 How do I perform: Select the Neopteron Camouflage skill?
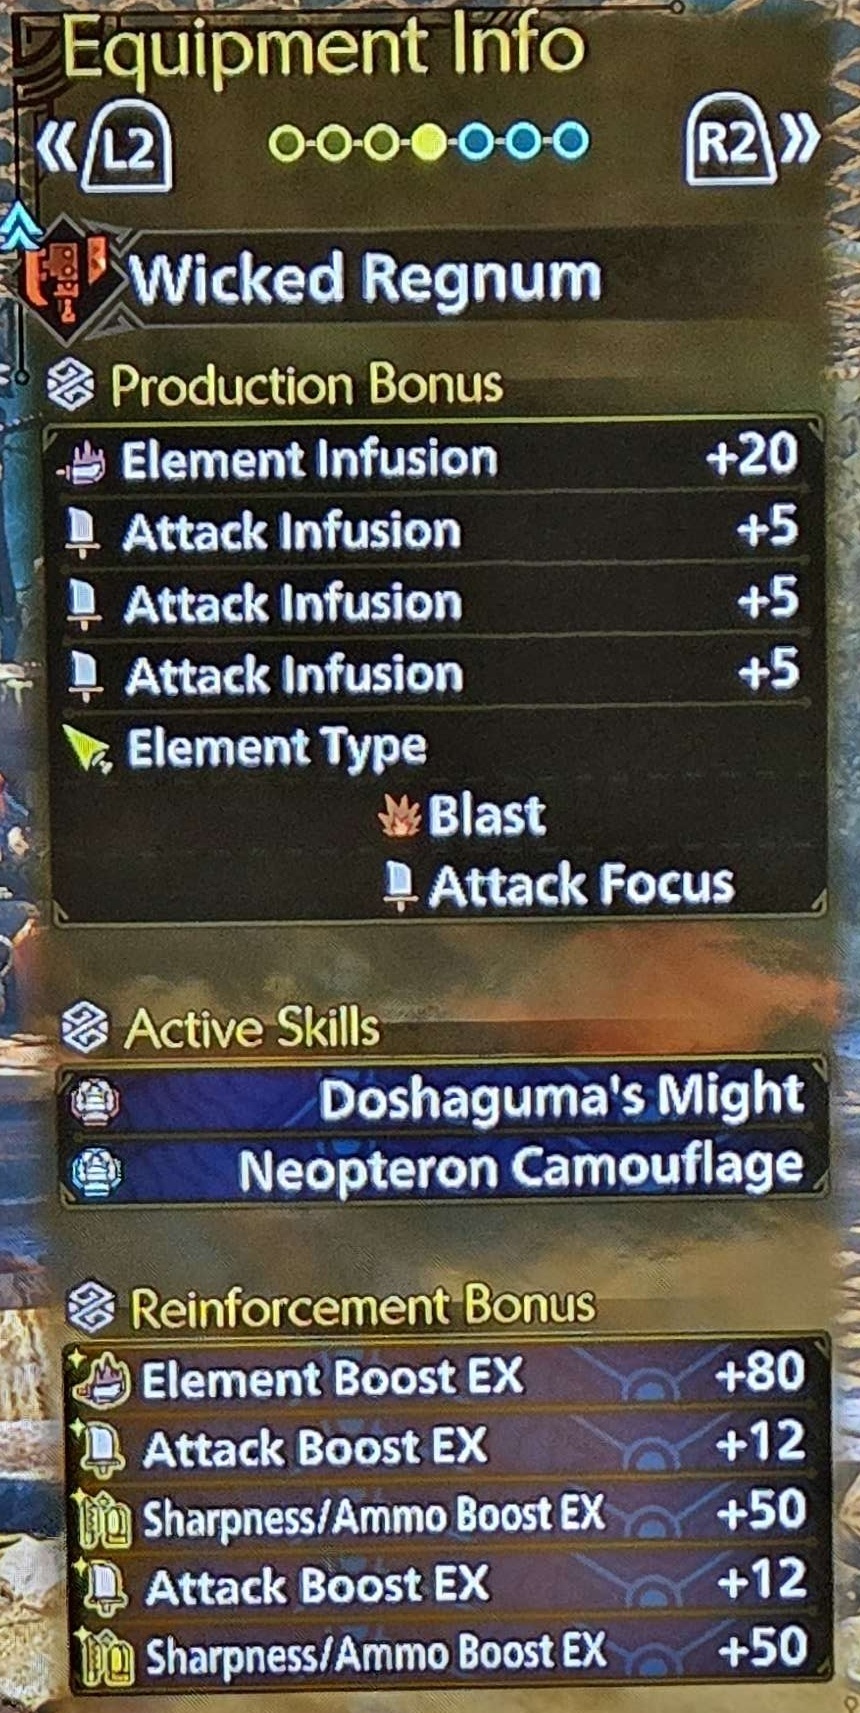point(444,1169)
